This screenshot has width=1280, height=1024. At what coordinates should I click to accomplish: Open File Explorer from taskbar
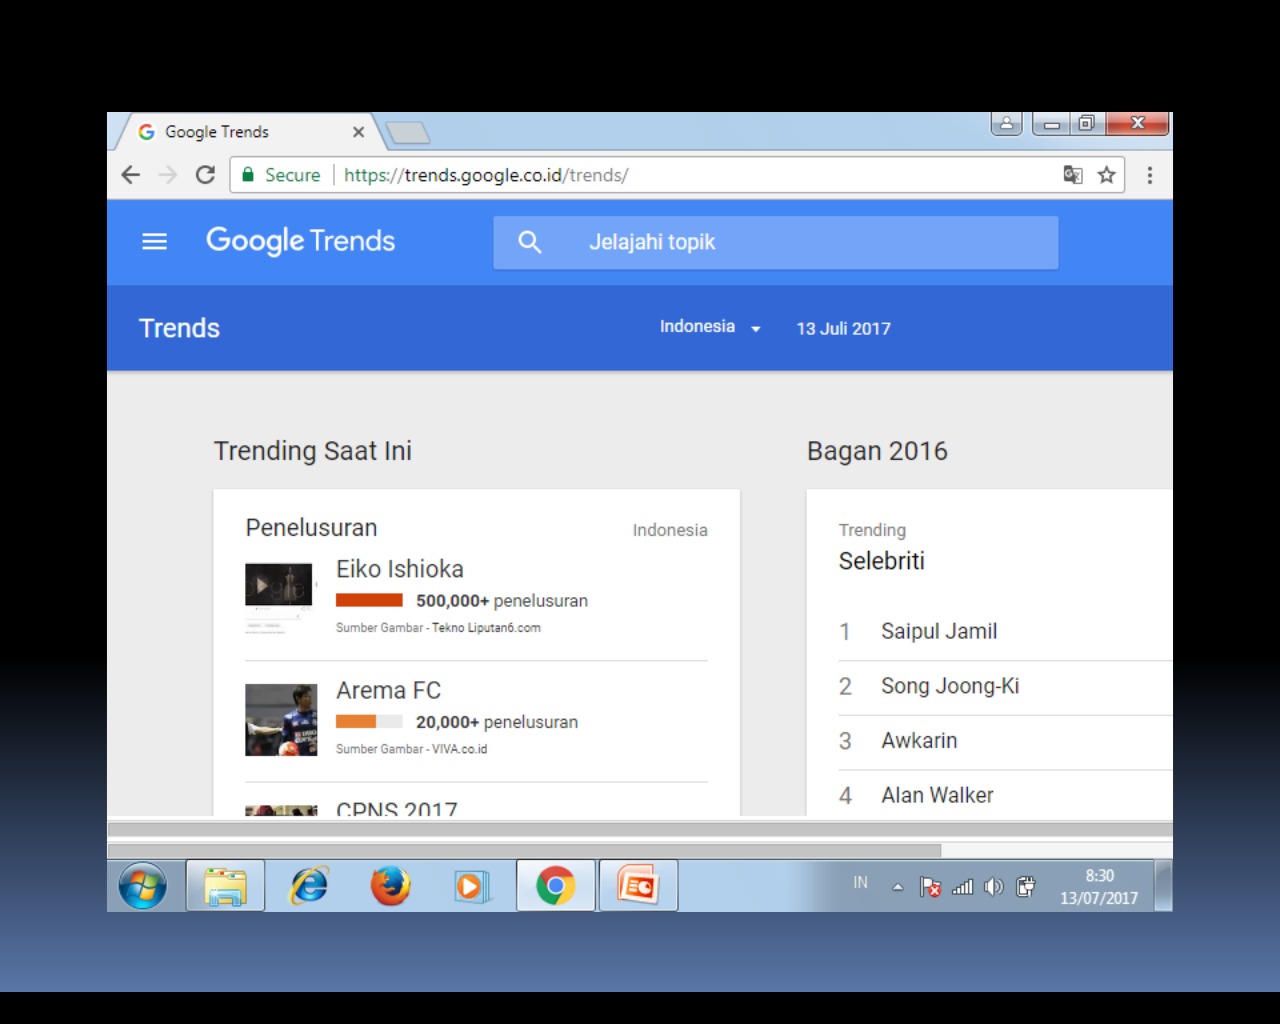(x=226, y=886)
